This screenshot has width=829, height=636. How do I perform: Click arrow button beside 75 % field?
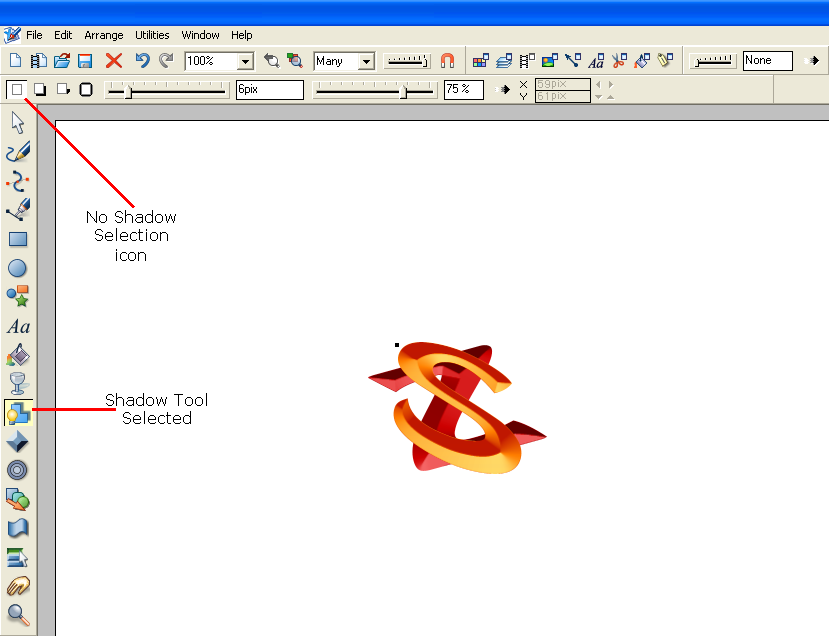coord(503,89)
